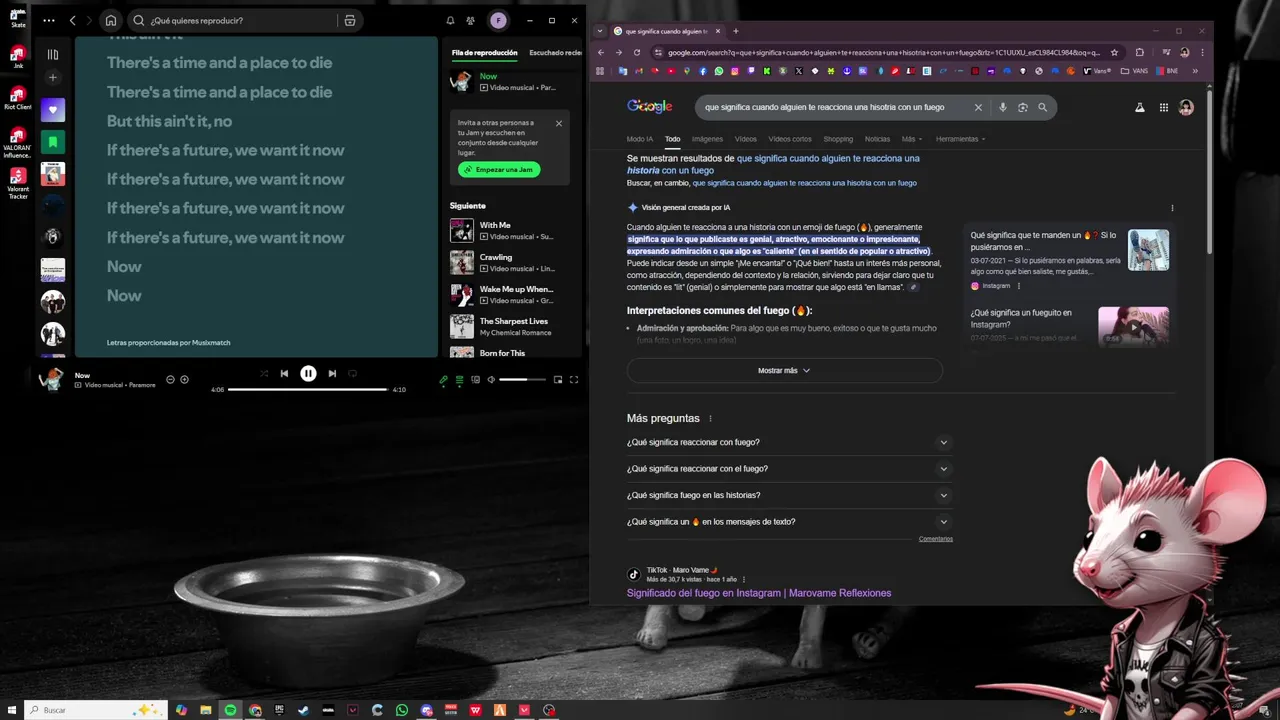Search by image with Google Lens icon
Viewport: 1280px width, 720px height.
1022,107
